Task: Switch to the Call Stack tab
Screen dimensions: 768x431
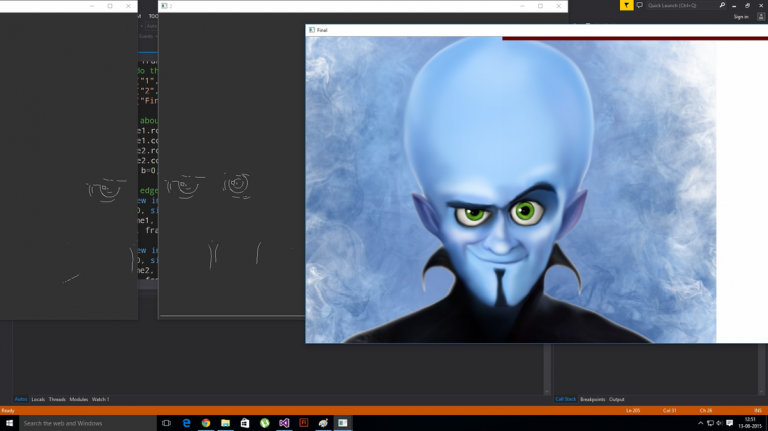Action: coord(566,399)
